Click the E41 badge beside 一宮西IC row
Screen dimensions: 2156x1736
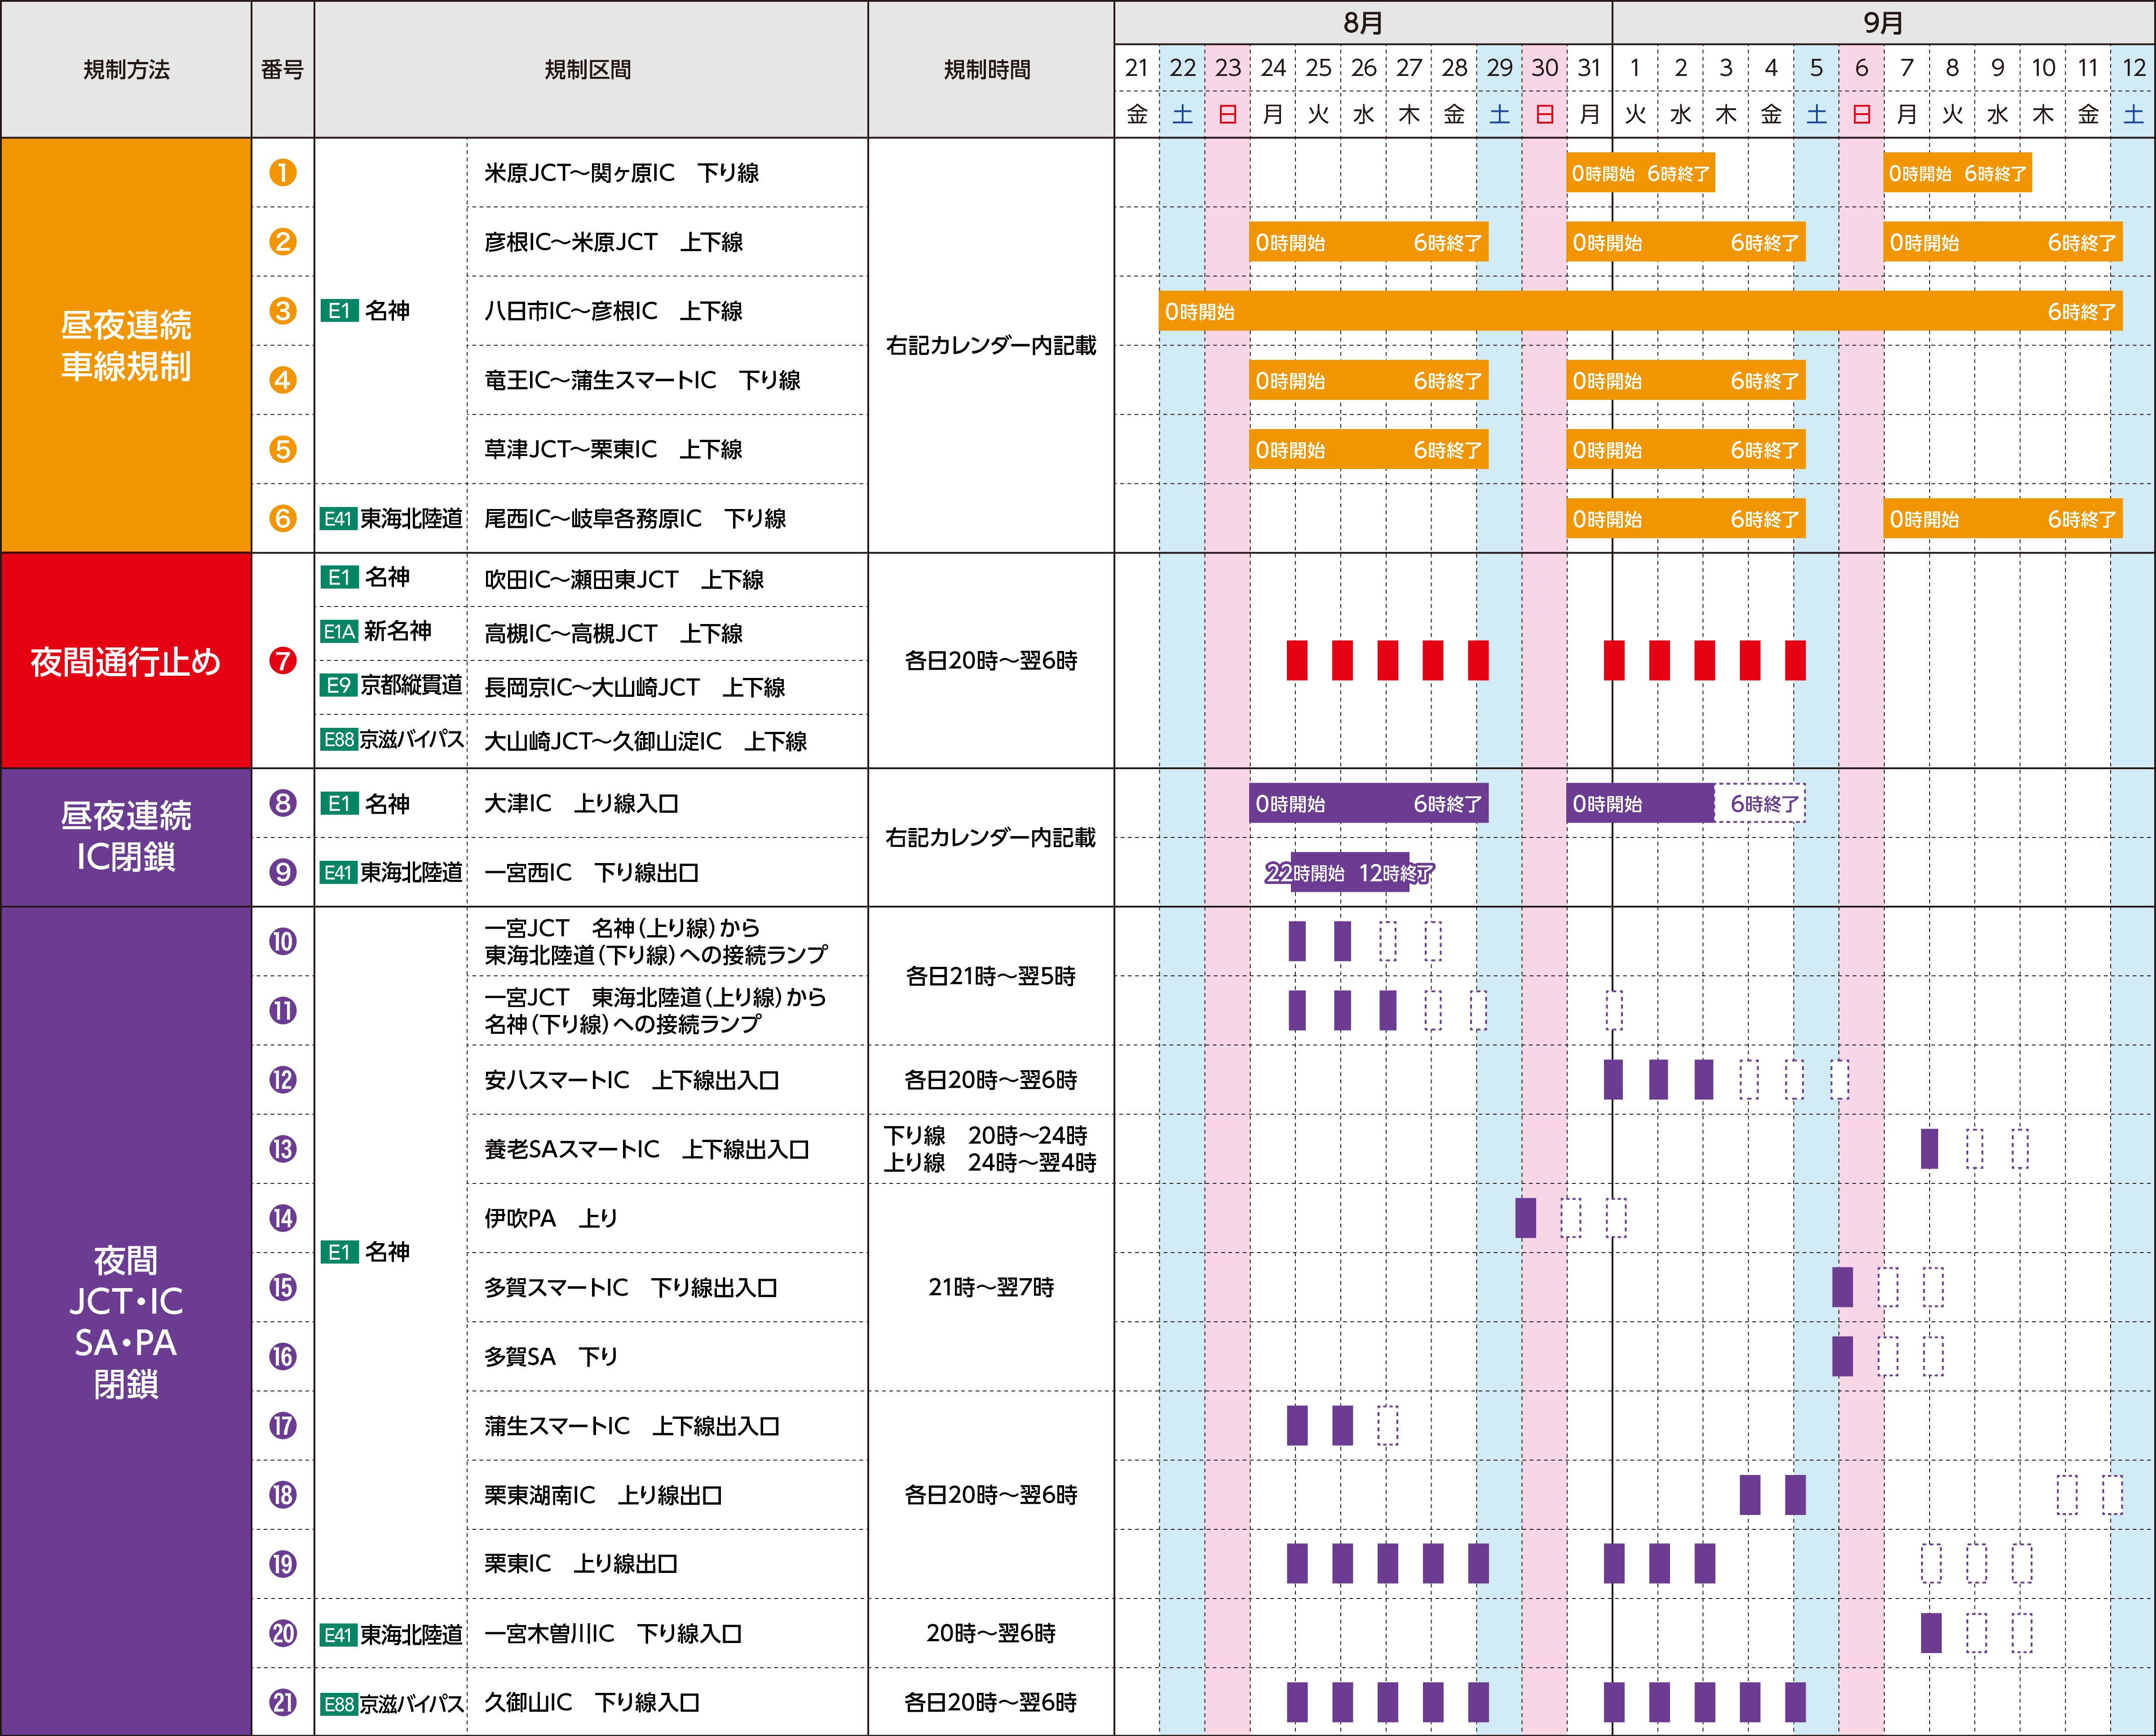tap(339, 872)
